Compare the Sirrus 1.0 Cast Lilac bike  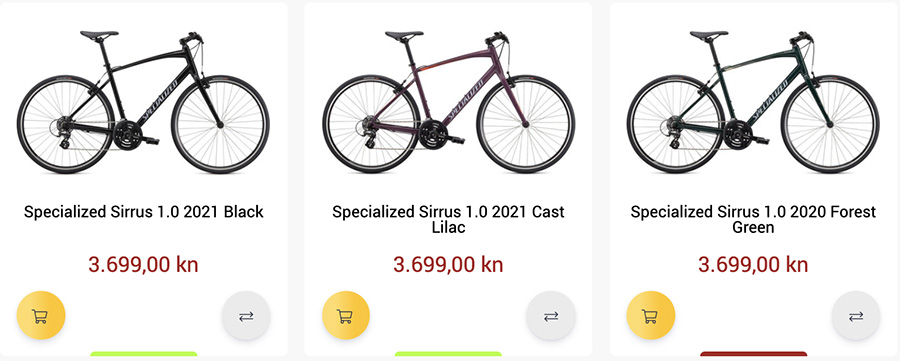[x=551, y=316]
